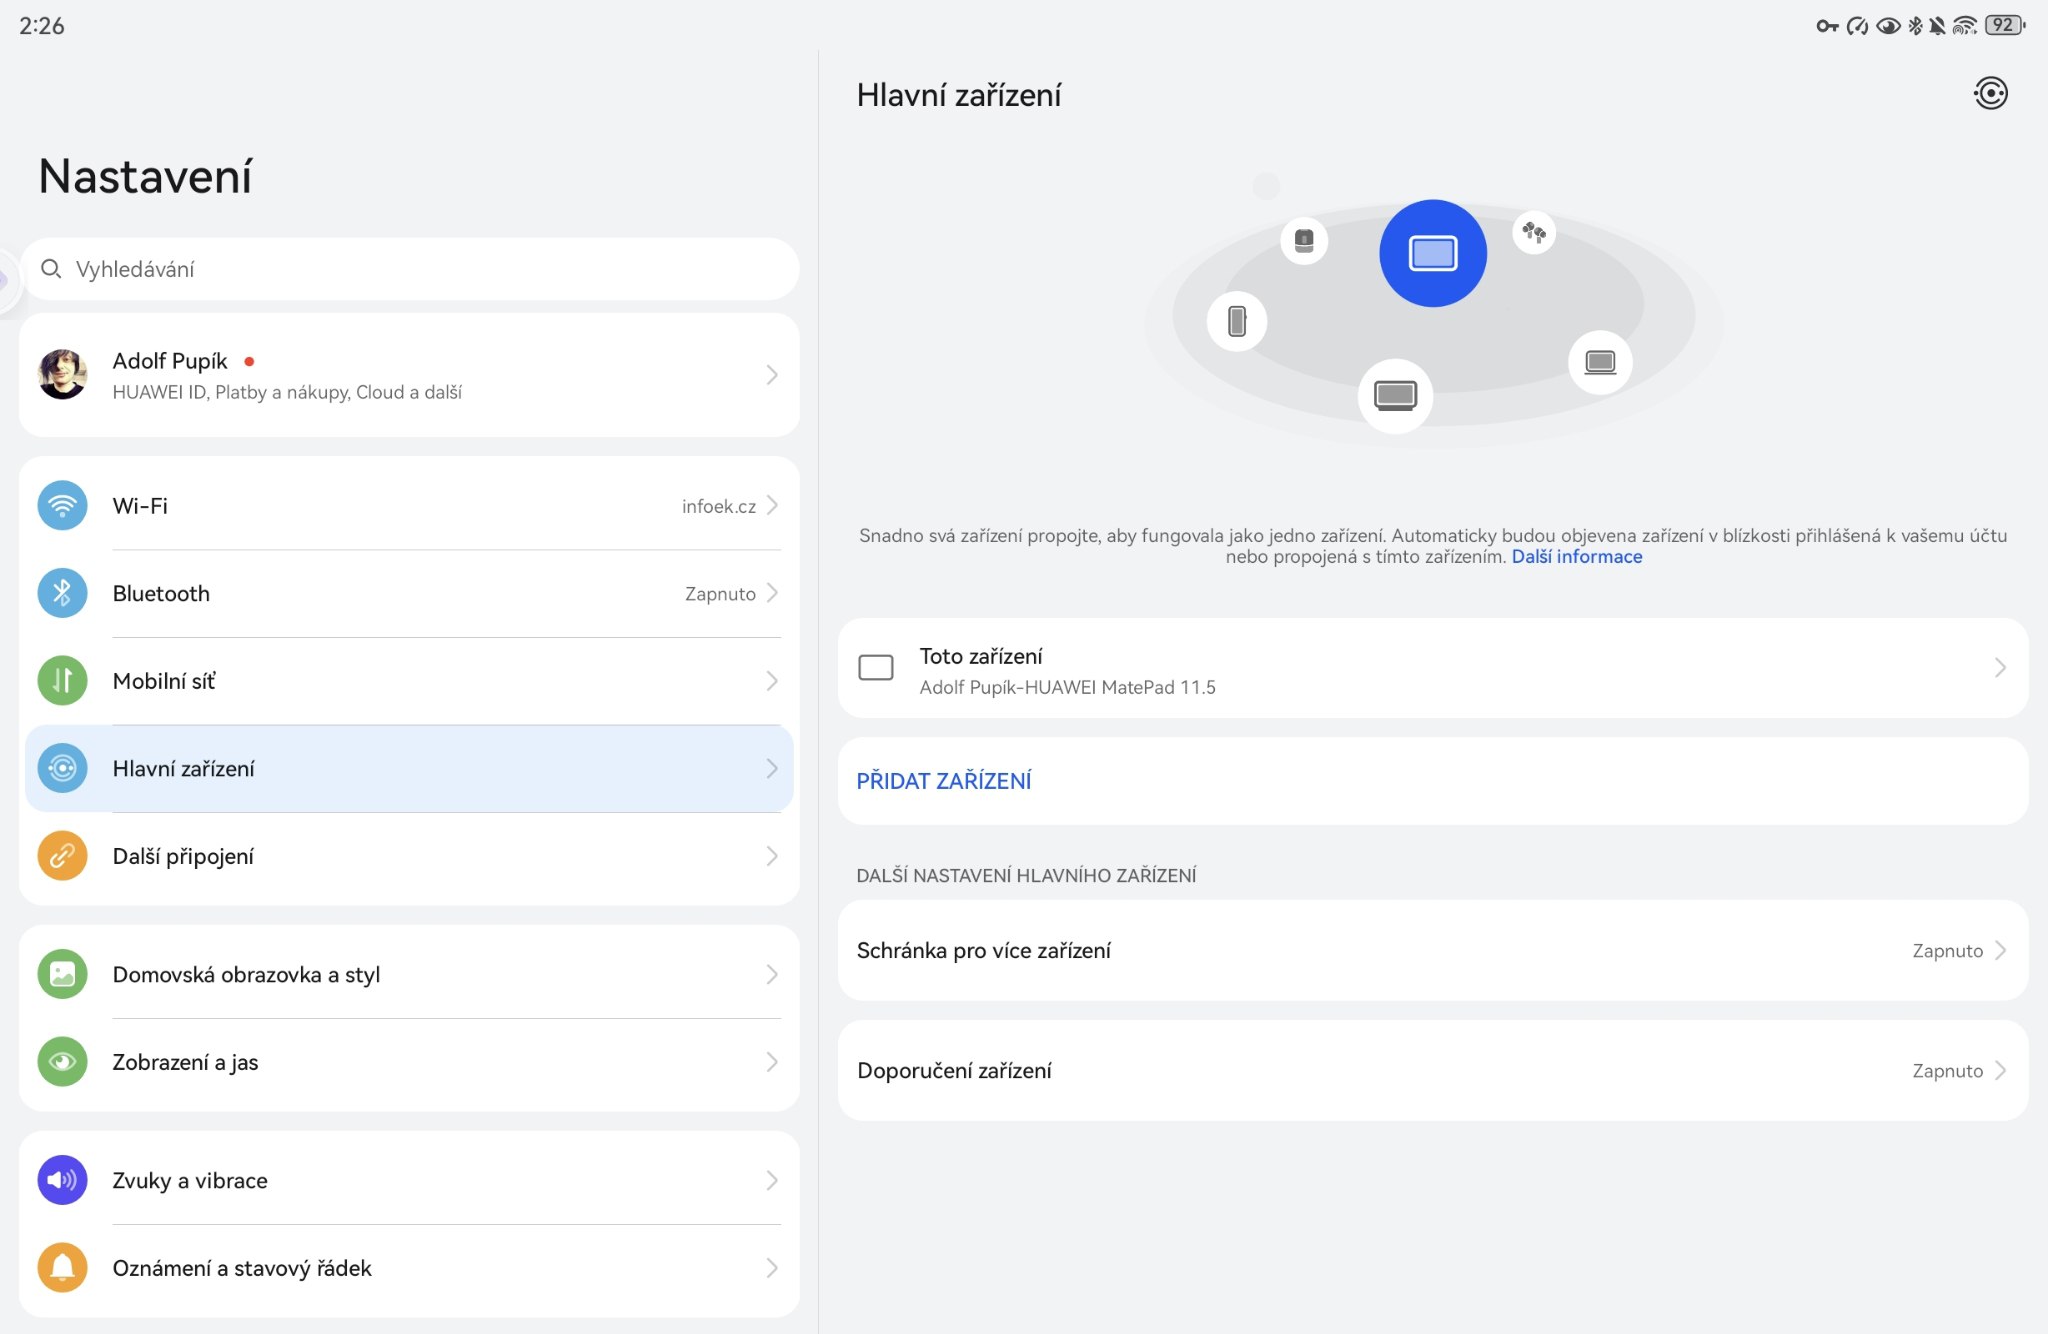Select the earbuds icon in device orbit
Viewport: 2048px width, 1334px height.
tap(1534, 233)
